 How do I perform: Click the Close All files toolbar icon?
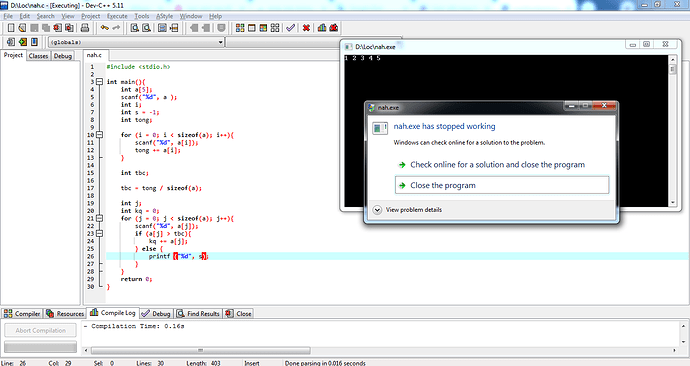pyautogui.click(x=70, y=28)
